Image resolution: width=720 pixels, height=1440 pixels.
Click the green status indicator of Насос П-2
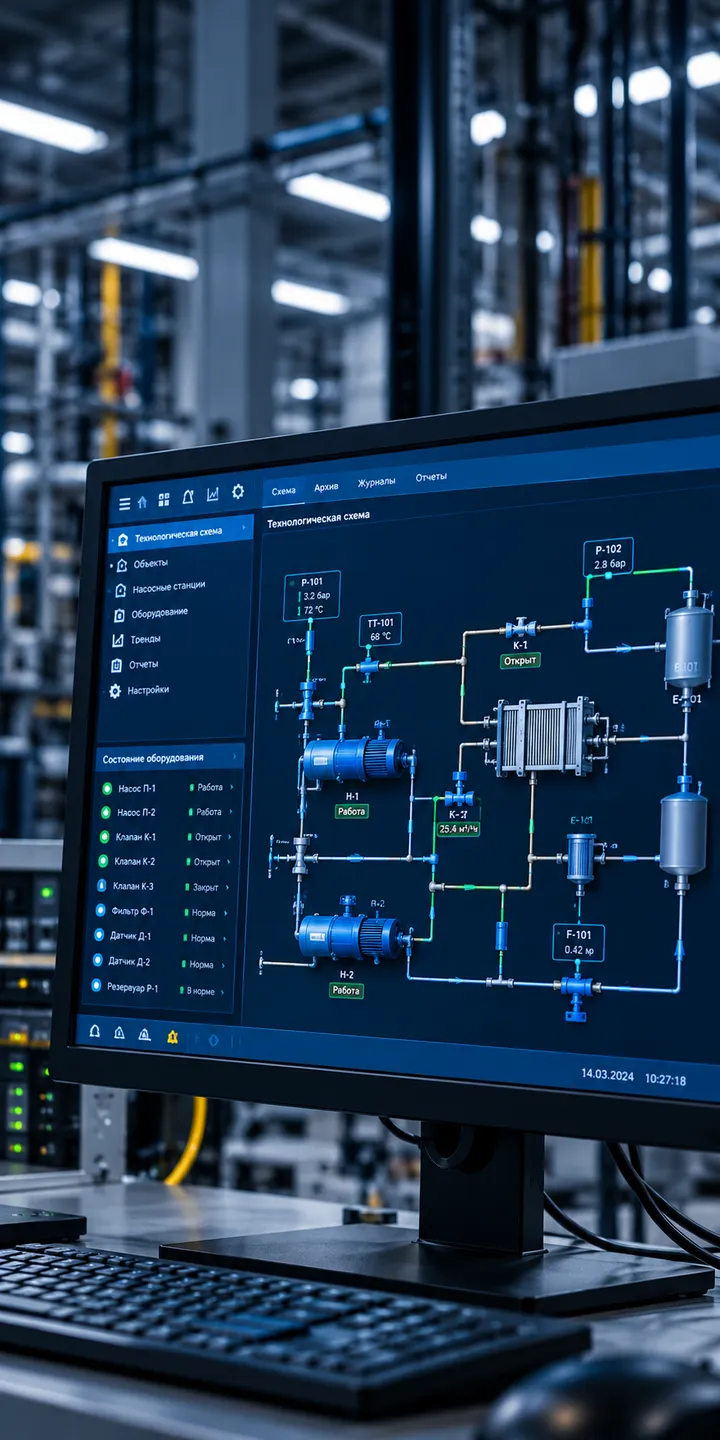point(106,813)
